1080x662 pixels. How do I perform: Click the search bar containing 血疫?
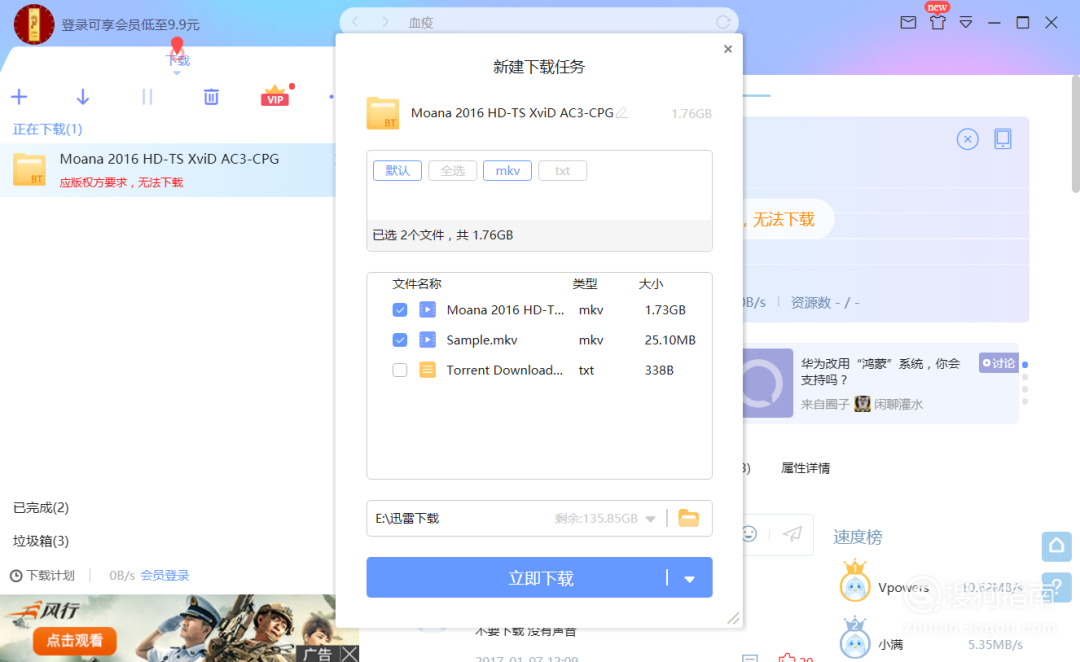(539, 22)
